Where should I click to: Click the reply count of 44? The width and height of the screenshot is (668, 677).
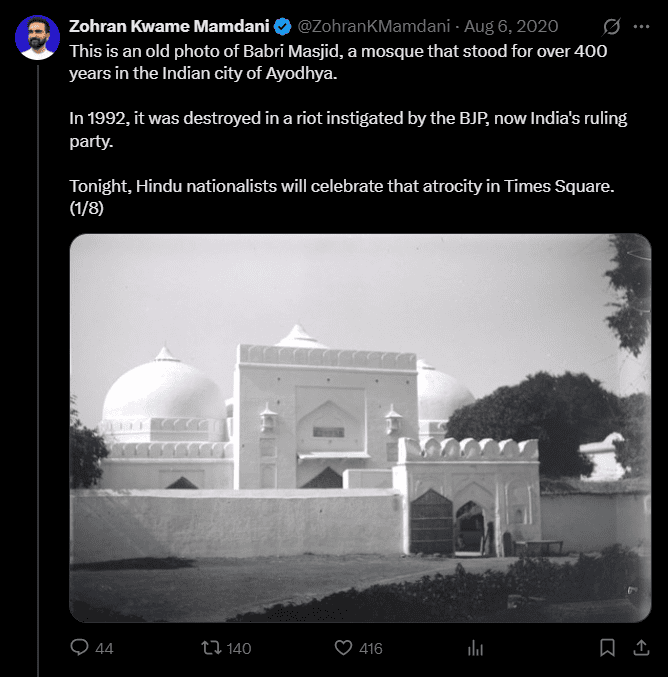pyautogui.click(x=104, y=648)
